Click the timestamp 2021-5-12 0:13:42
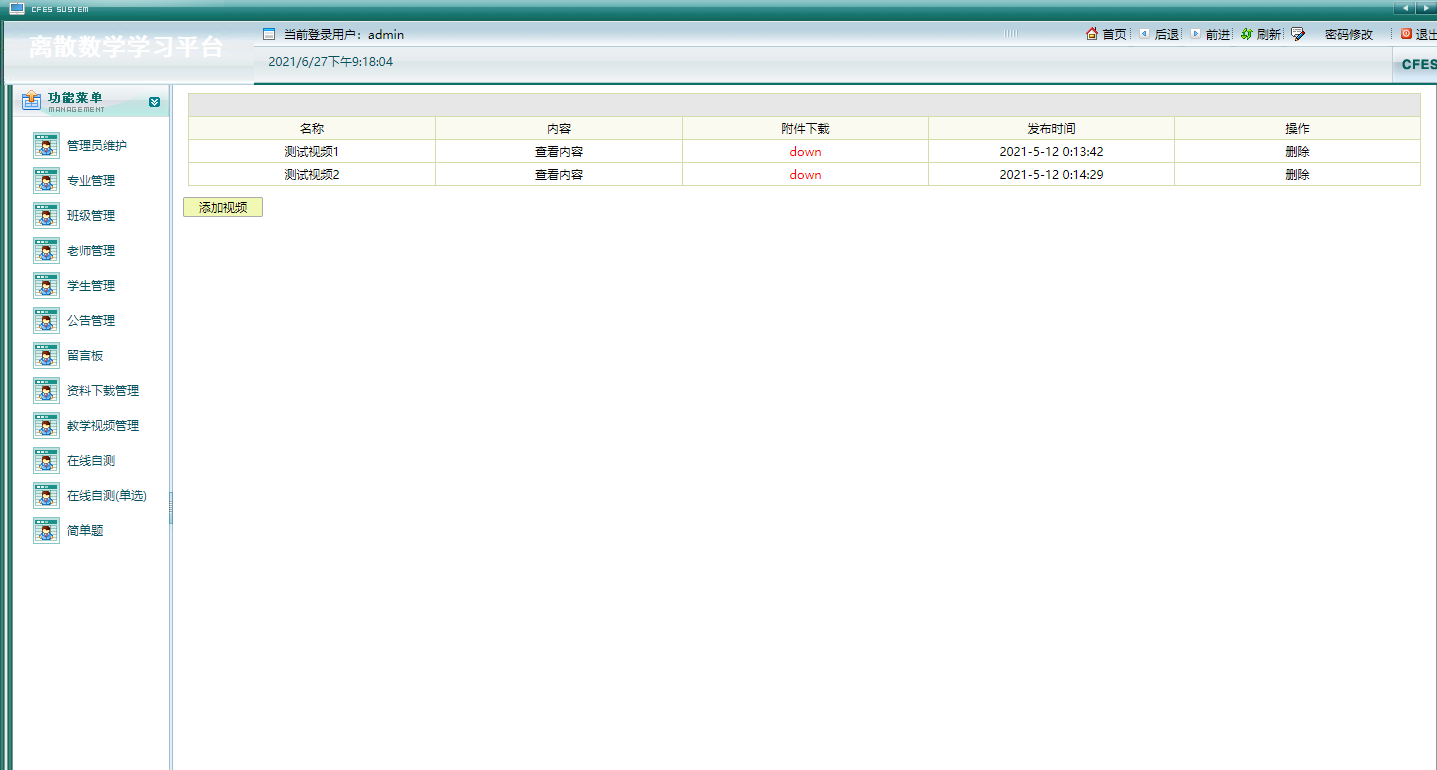The width and height of the screenshot is (1437, 770). pyautogui.click(x=1051, y=152)
